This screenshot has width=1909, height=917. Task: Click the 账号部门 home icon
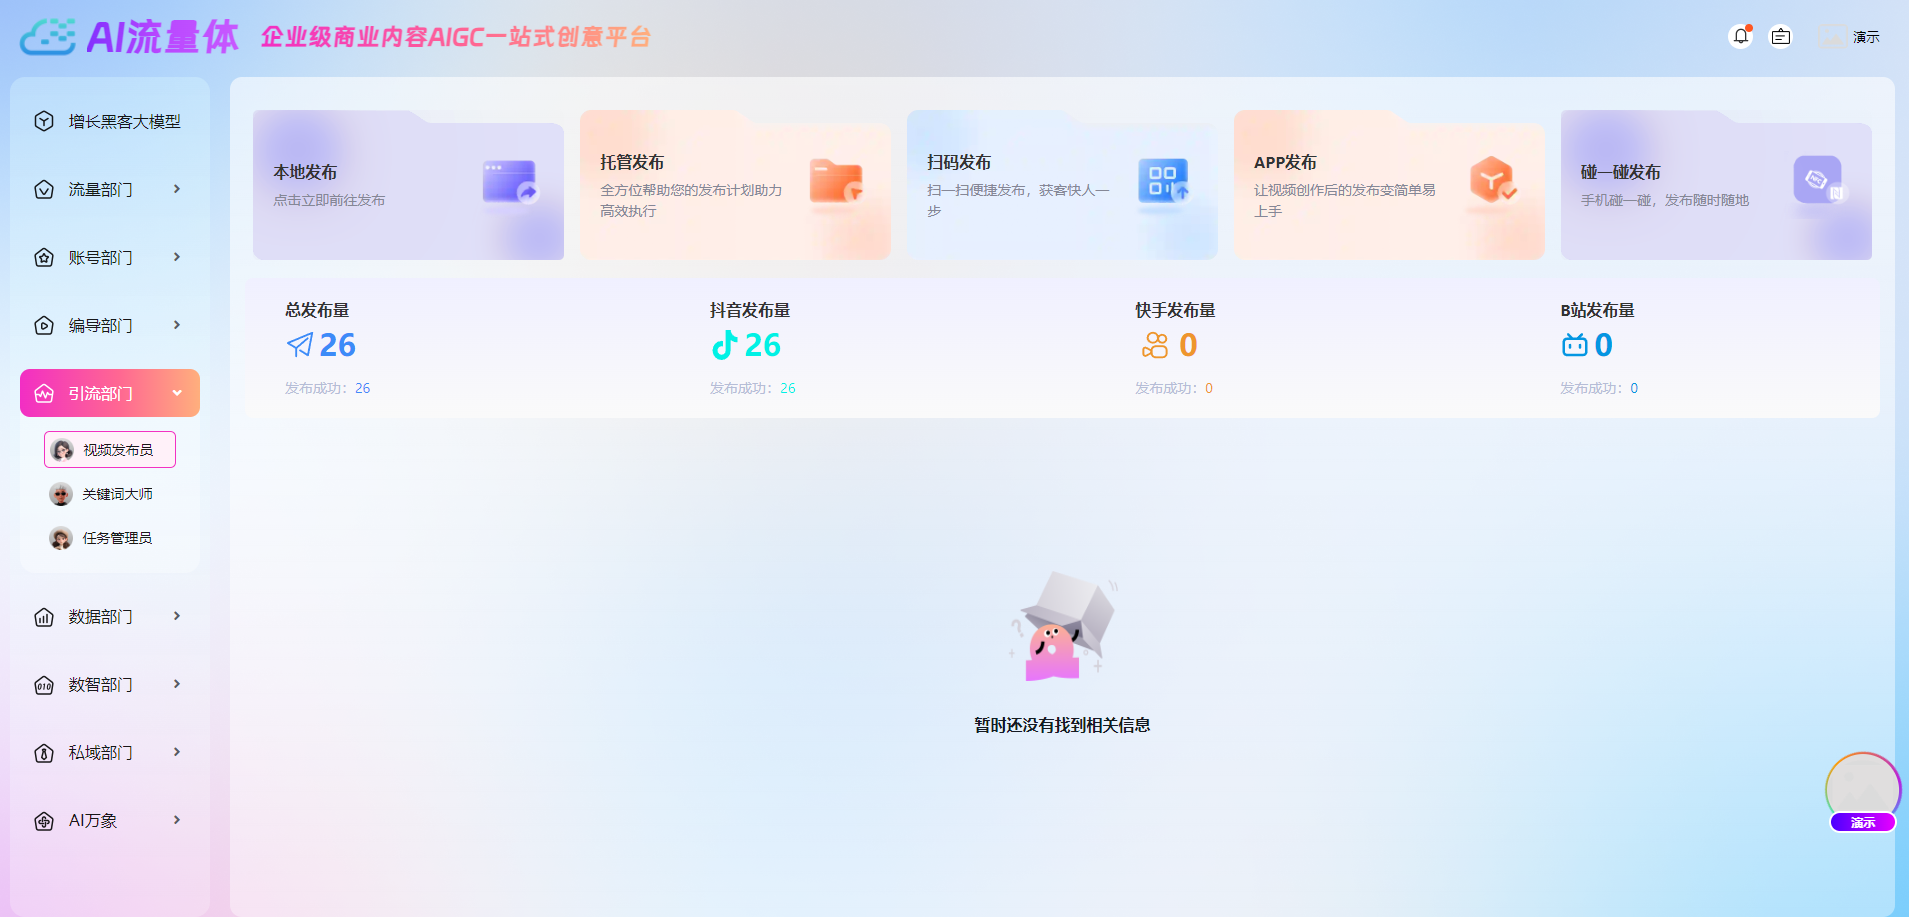[44, 257]
